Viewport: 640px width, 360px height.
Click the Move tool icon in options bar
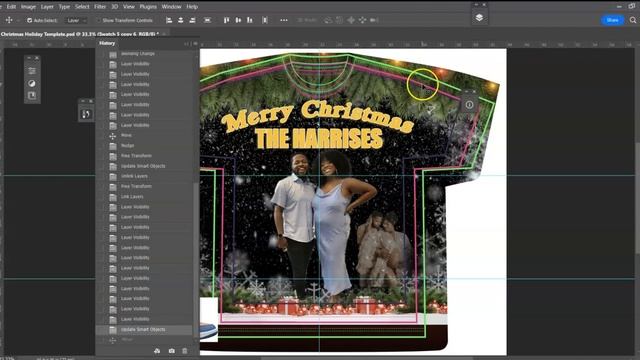pyautogui.click(x=8, y=20)
